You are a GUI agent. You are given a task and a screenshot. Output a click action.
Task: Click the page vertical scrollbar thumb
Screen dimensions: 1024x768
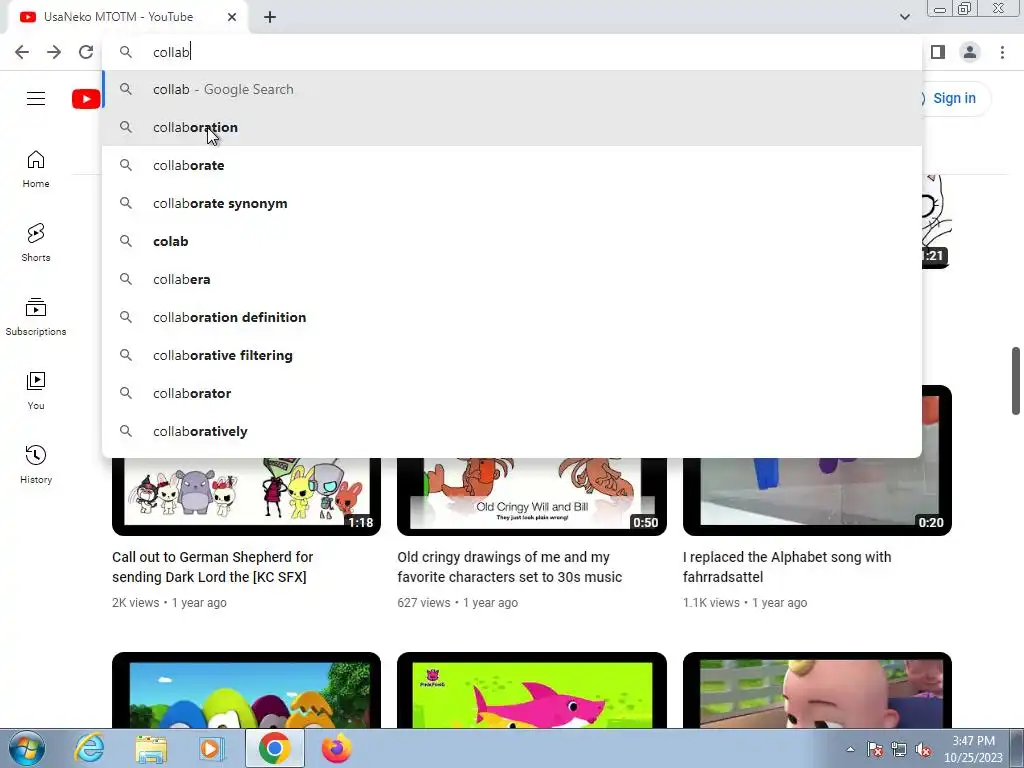(x=1016, y=381)
